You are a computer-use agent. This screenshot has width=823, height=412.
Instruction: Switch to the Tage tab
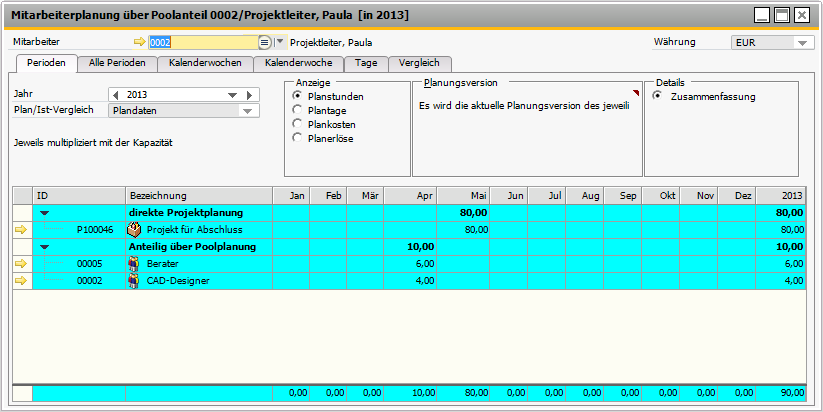366,63
